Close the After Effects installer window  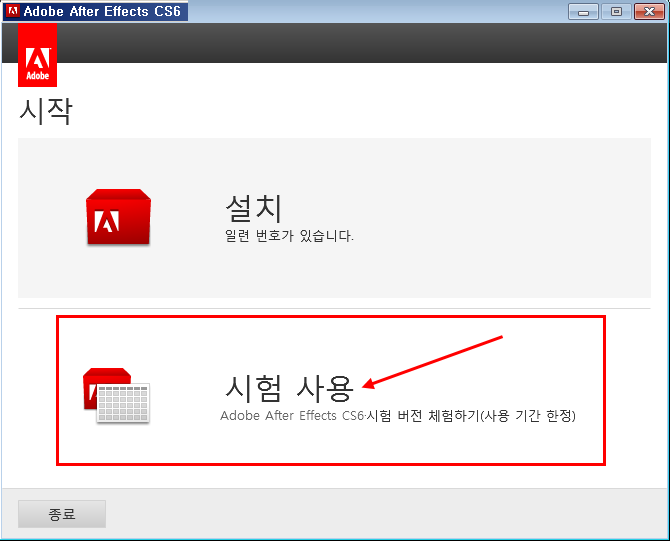649,12
